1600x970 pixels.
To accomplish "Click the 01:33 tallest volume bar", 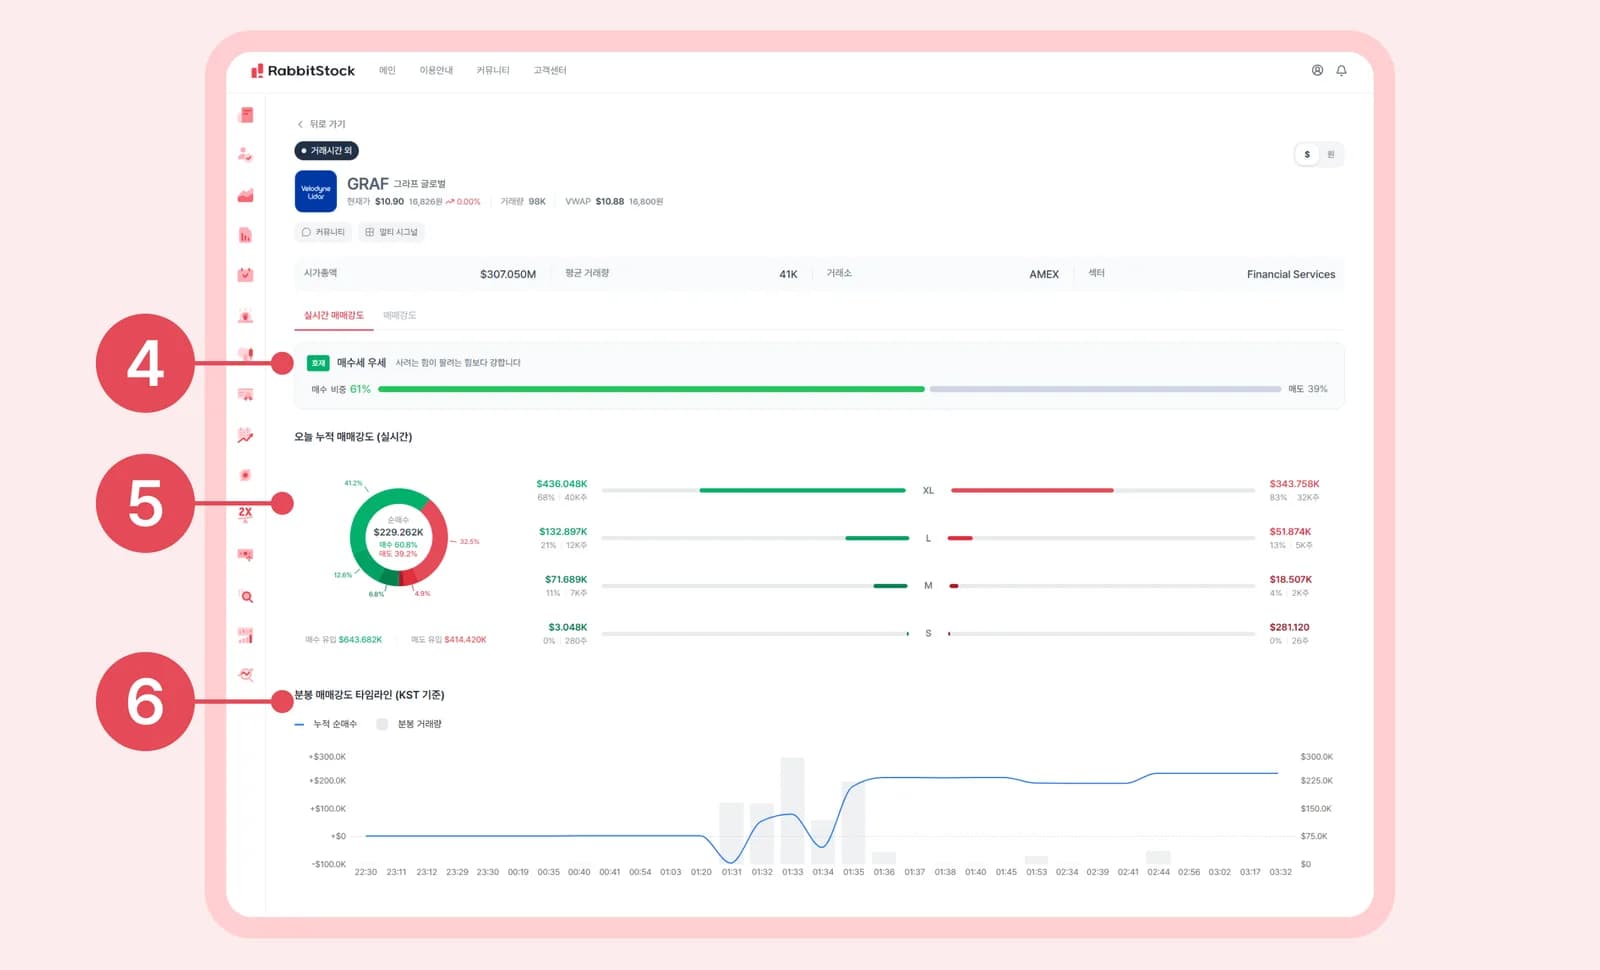I will click(x=793, y=811).
